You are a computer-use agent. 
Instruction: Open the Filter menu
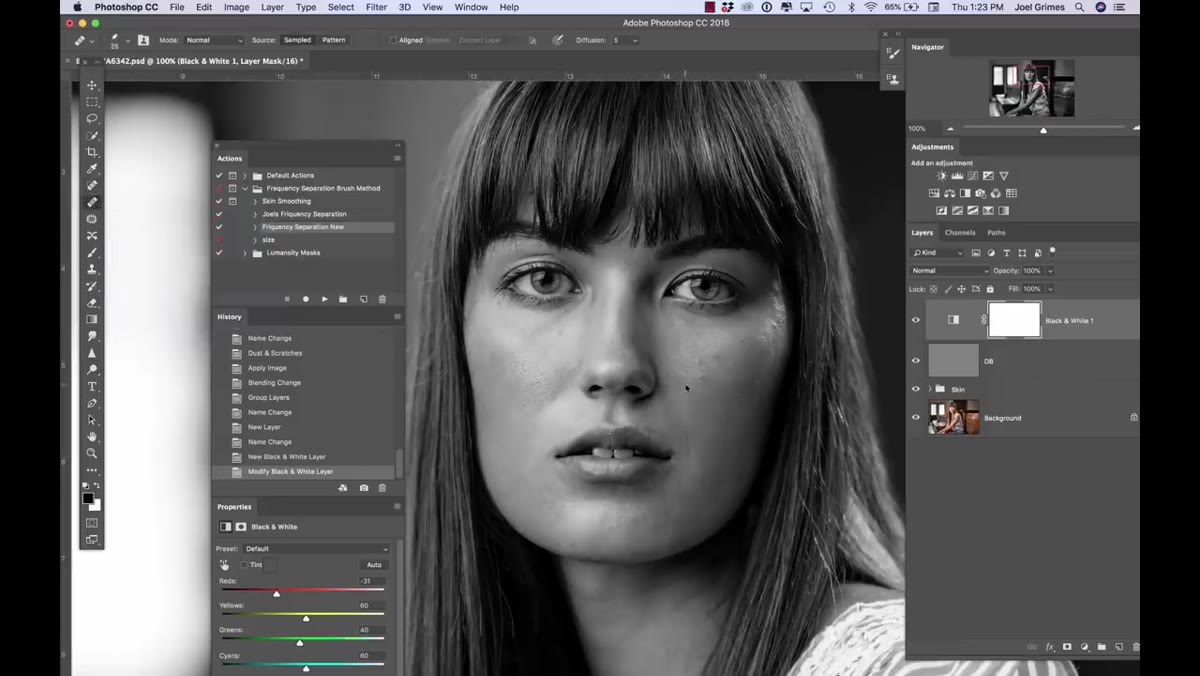click(376, 7)
